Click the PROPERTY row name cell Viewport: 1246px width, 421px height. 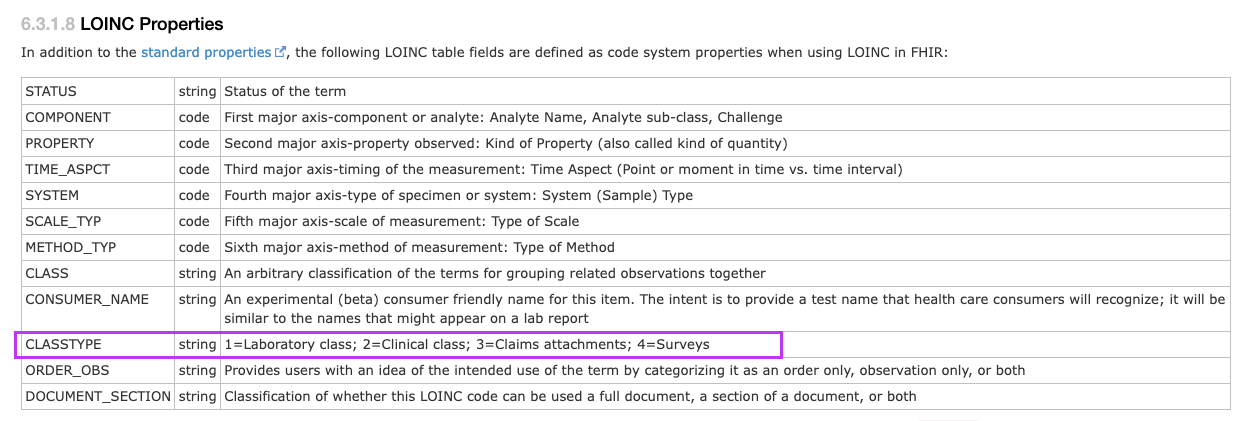[x=98, y=143]
